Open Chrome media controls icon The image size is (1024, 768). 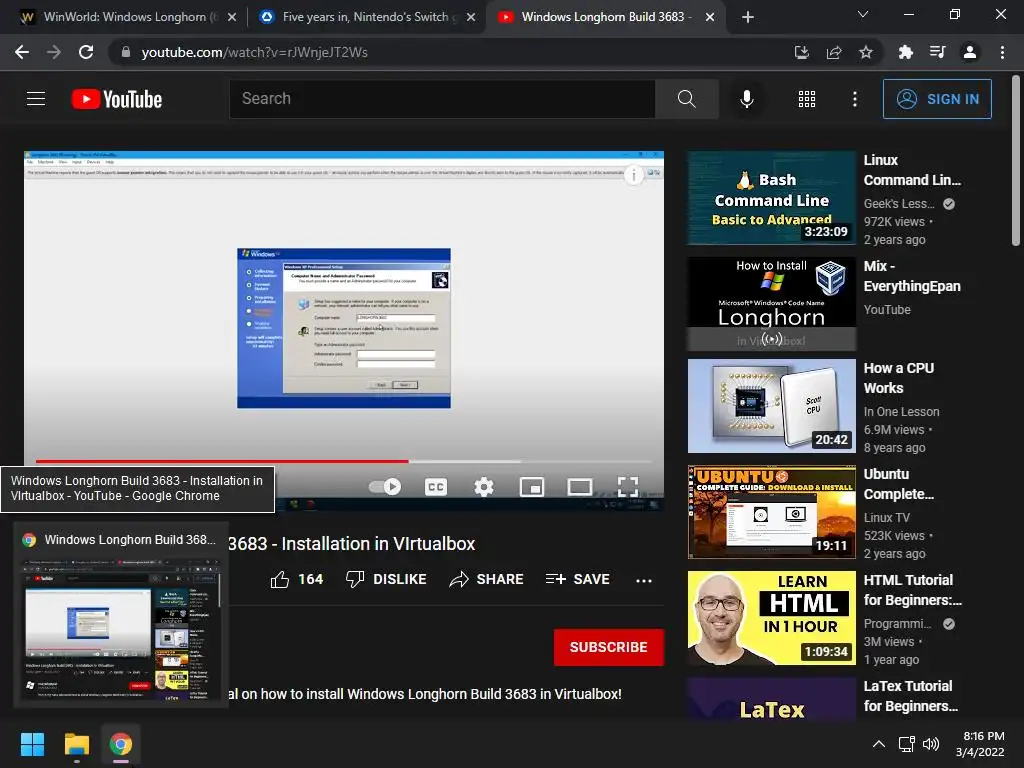937,52
